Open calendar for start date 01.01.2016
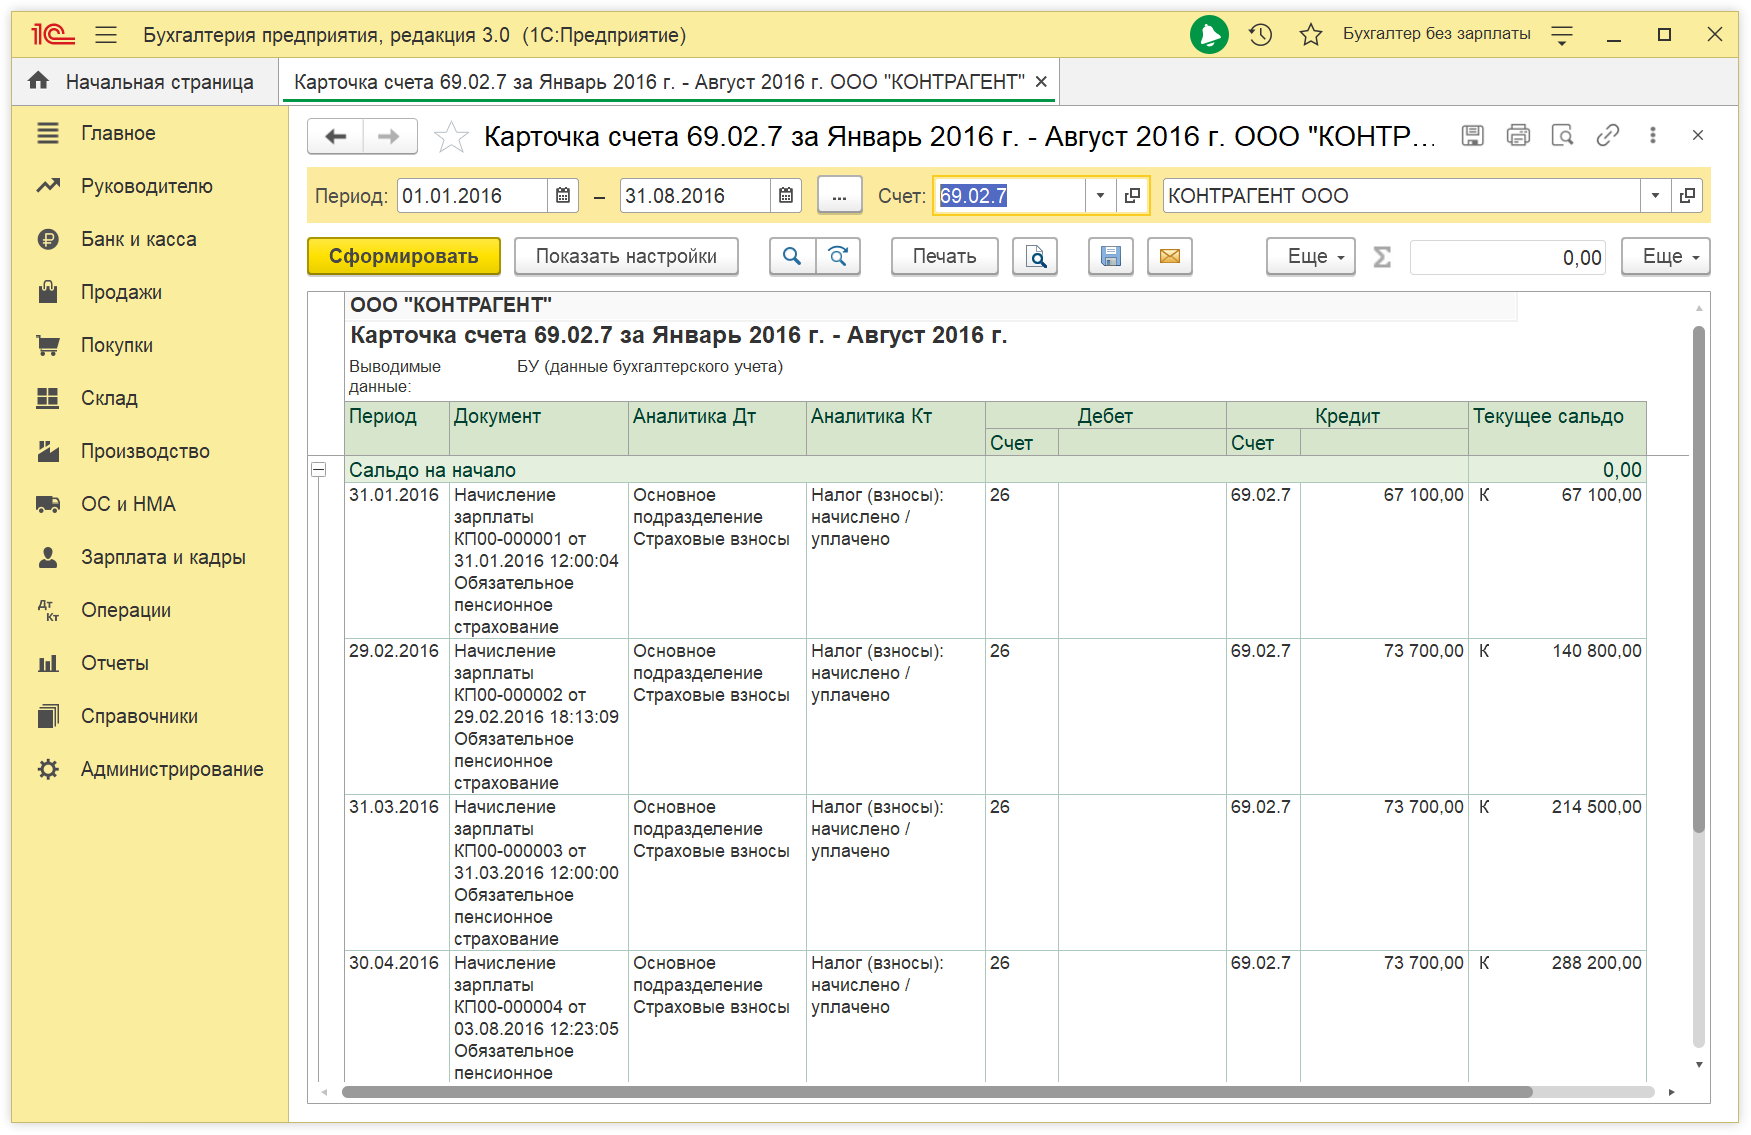This screenshot has height=1135, width=1751. tap(563, 196)
